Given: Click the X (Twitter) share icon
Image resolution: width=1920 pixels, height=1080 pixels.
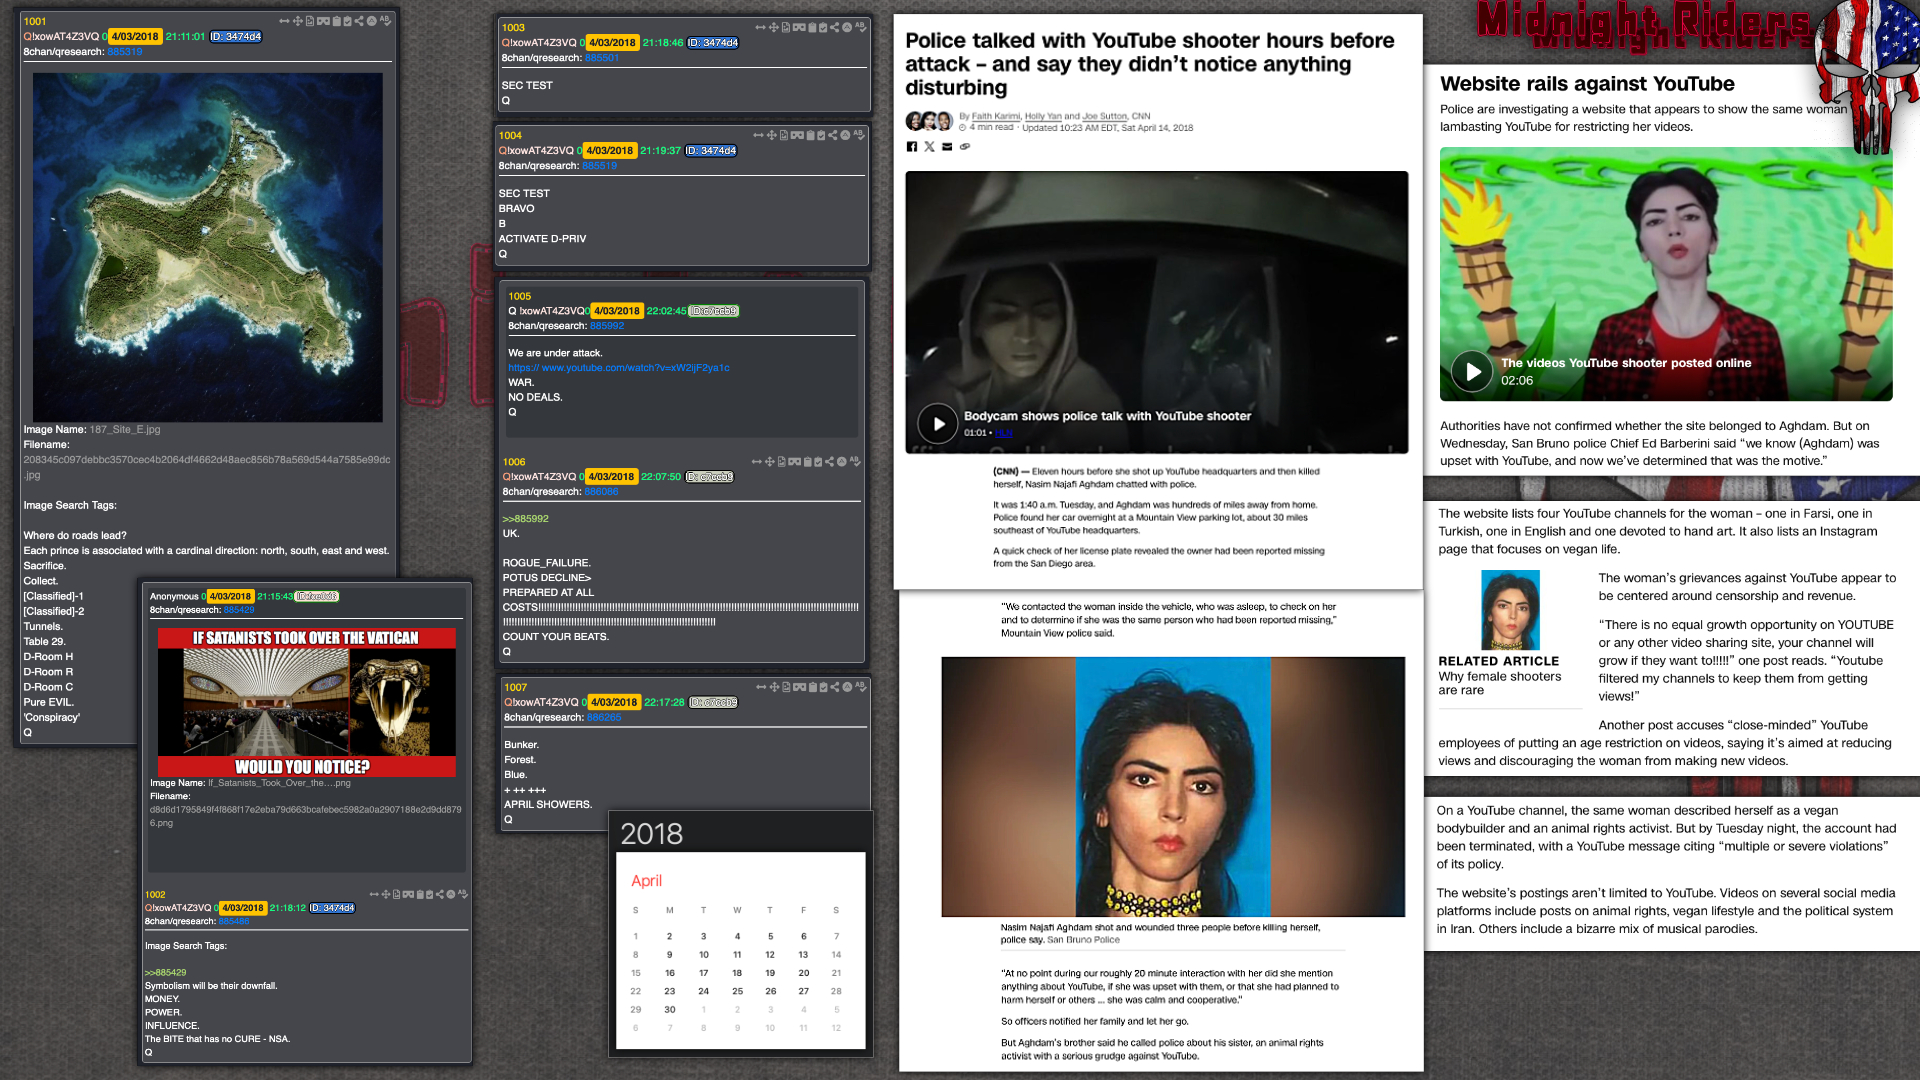Looking at the screenshot, I should pyautogui.click(x=929, y=147).
